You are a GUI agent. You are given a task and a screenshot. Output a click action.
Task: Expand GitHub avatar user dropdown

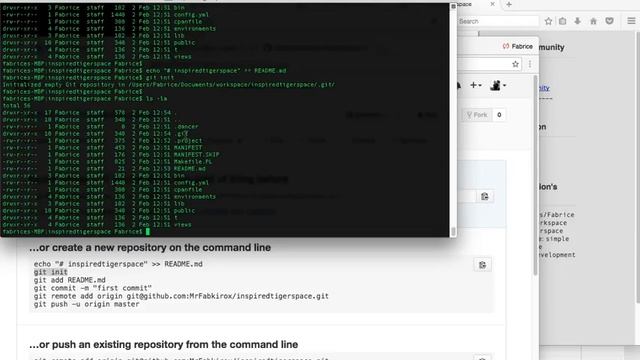[x=498, y=85]
